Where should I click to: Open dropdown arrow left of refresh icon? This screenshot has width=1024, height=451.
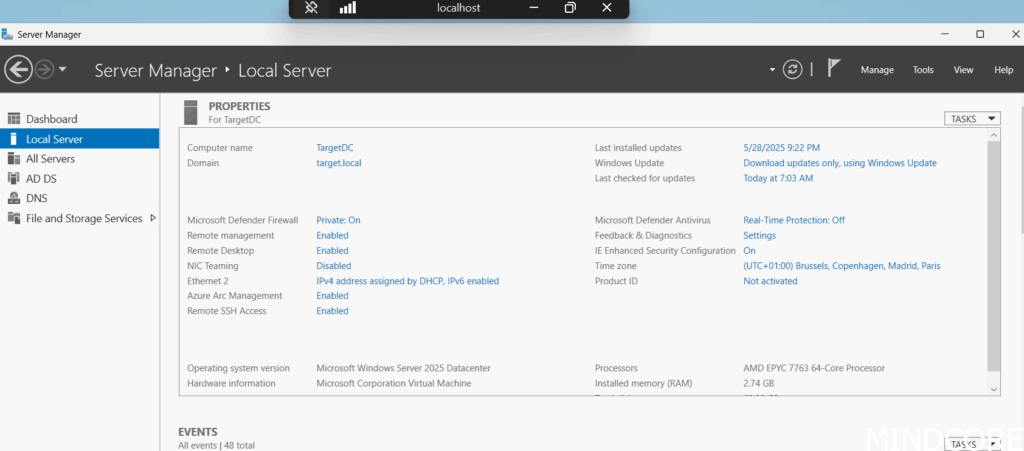point(773,70)
